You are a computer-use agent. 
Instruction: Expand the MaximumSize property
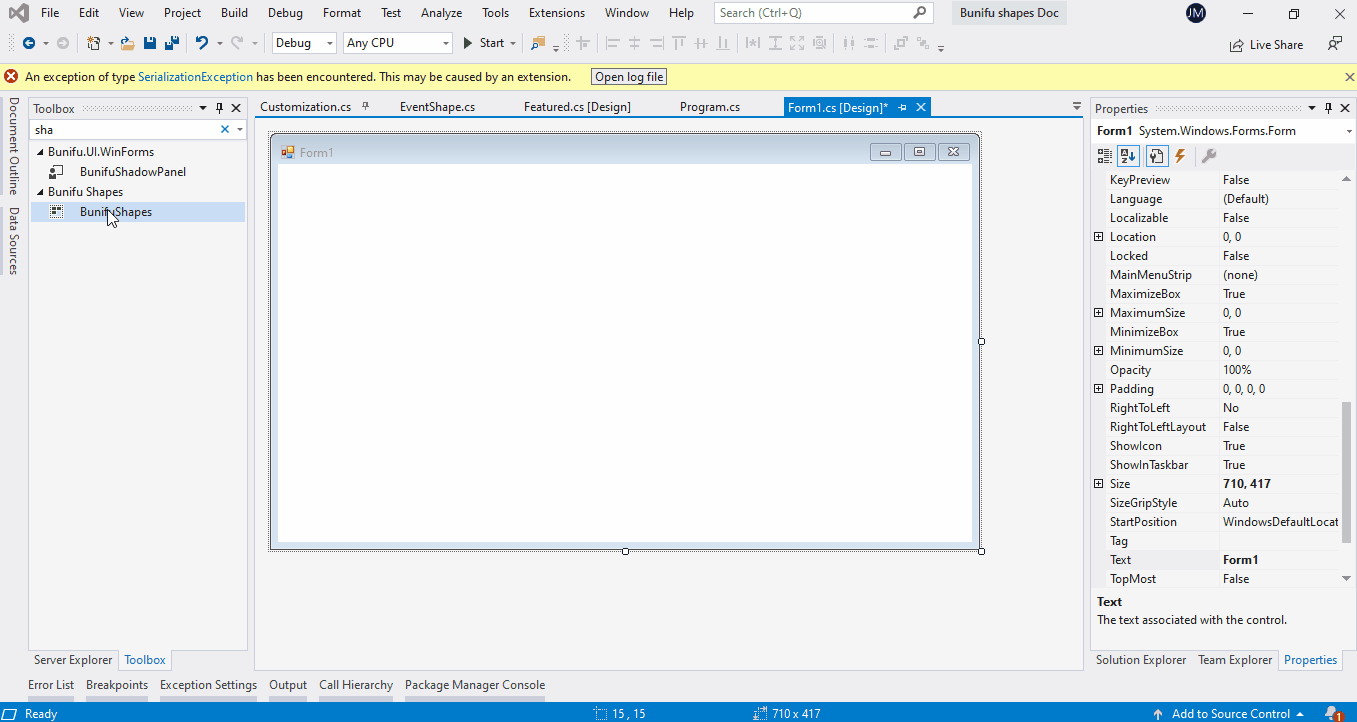pyautogui.click(x=1099, y=313)
